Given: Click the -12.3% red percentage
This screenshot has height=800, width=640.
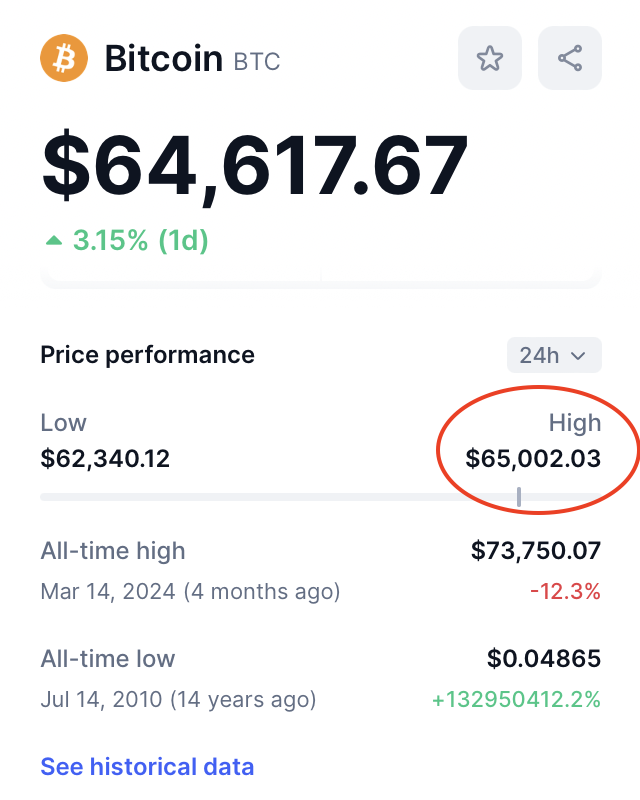Looking at the screenshot, I should (565, 591).
